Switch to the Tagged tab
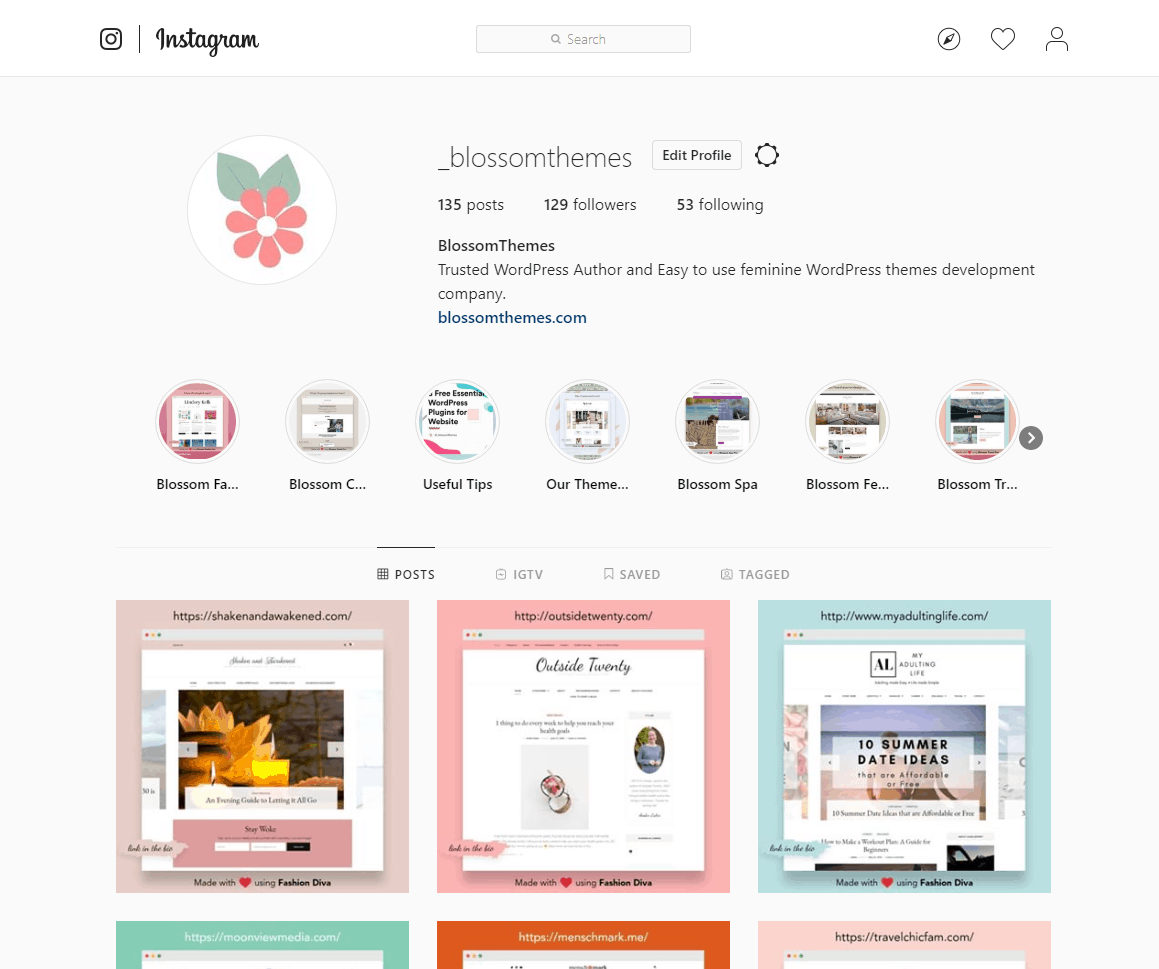 point(755,574)
